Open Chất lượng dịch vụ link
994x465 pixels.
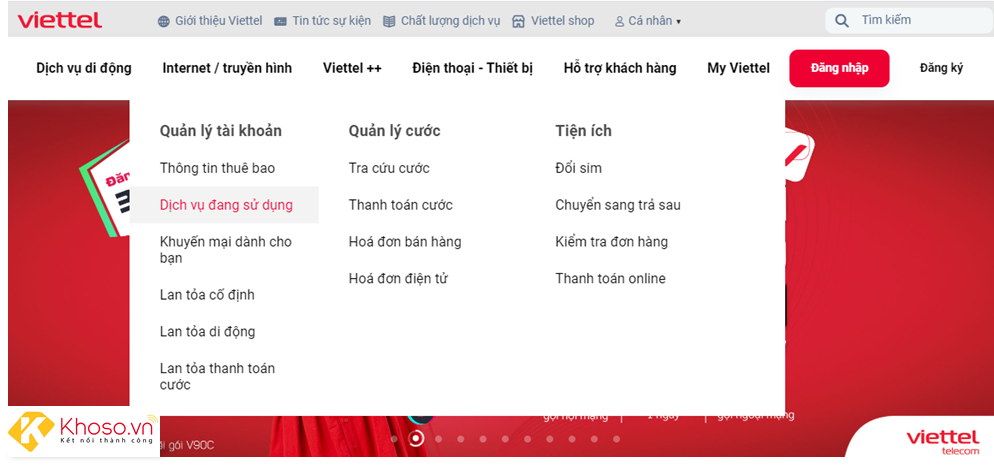tap(450, 21)
